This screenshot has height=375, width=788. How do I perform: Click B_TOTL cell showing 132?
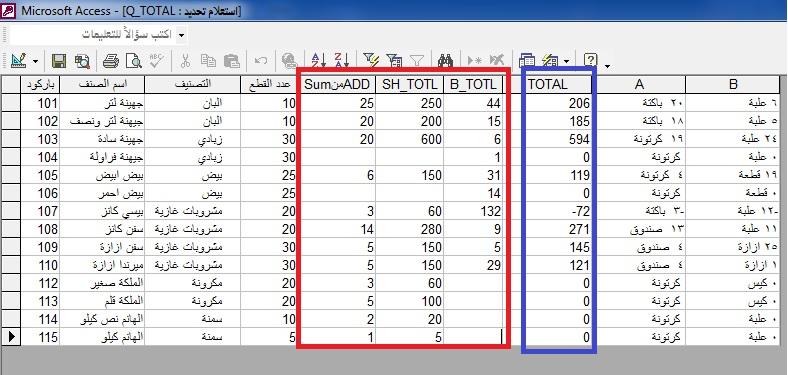point(473,211)
